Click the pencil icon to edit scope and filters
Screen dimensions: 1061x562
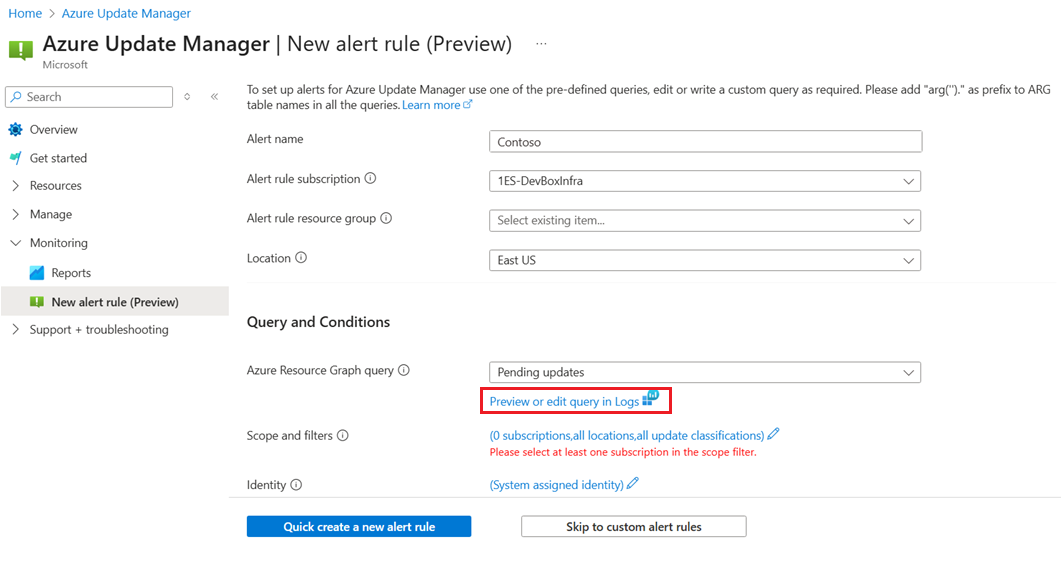pos(773,435)
